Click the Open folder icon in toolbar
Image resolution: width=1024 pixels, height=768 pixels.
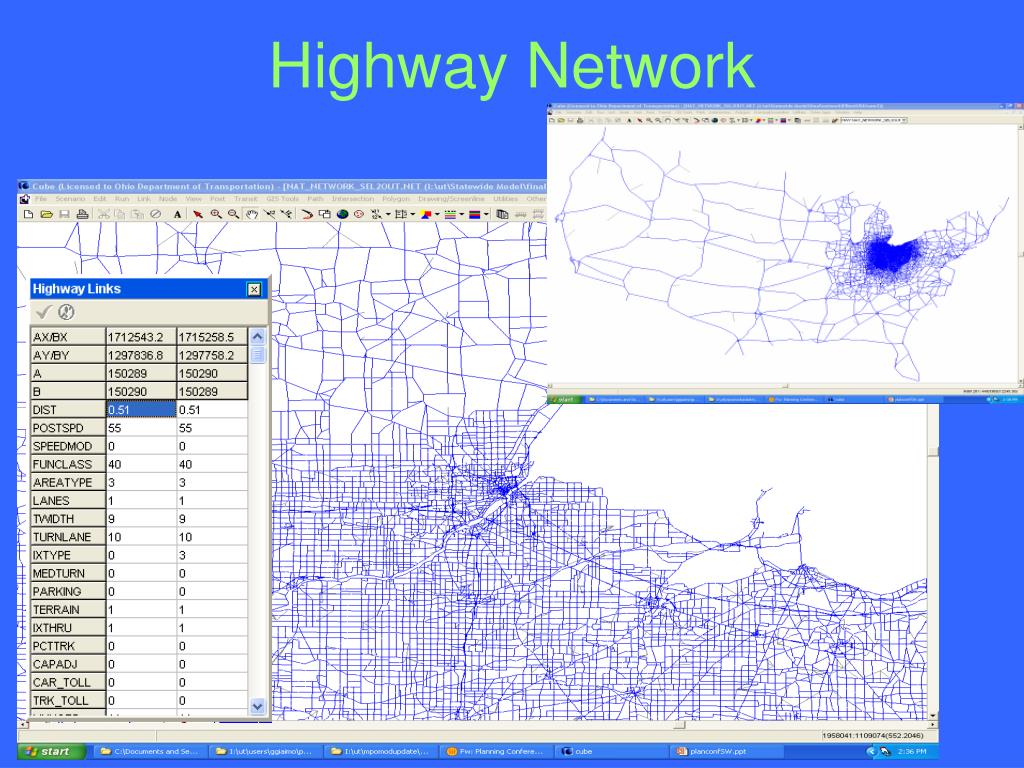click(x=46, y=214)
